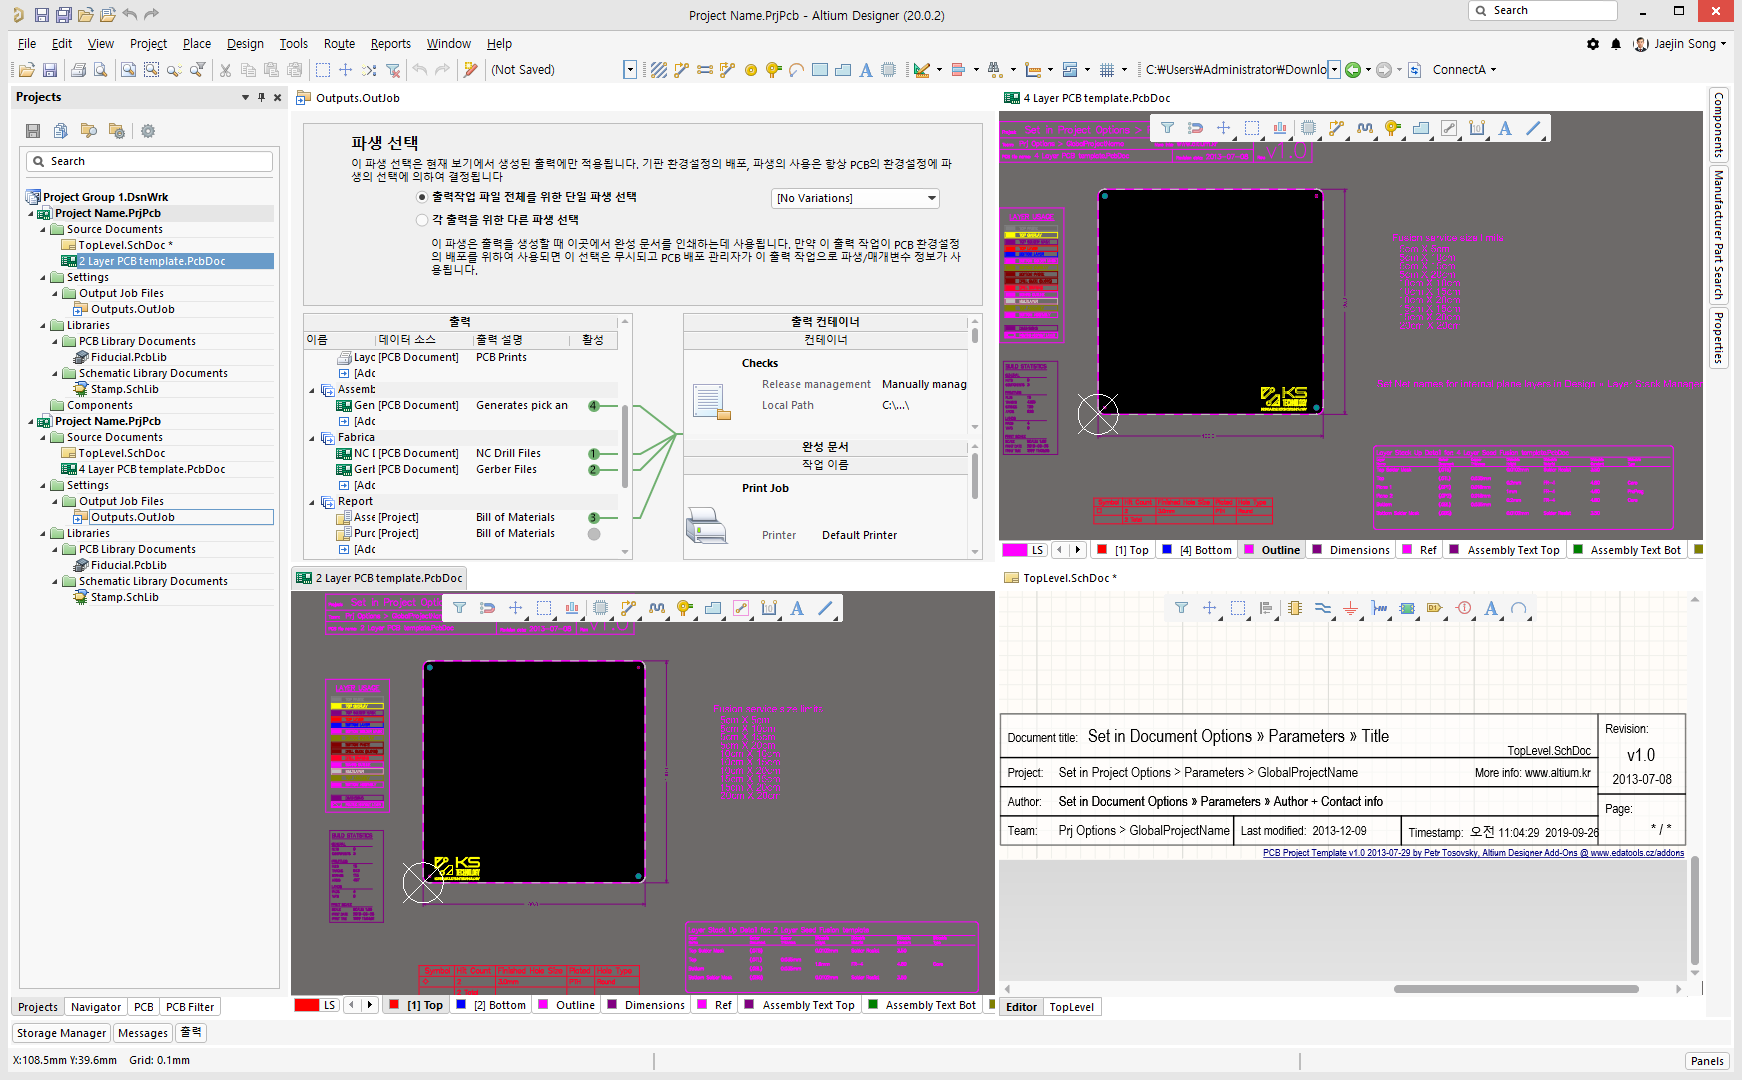Screen dimensions: 1742x1080
Task: Open the length tuning (meander) tool
Action: click(1363, 128)
